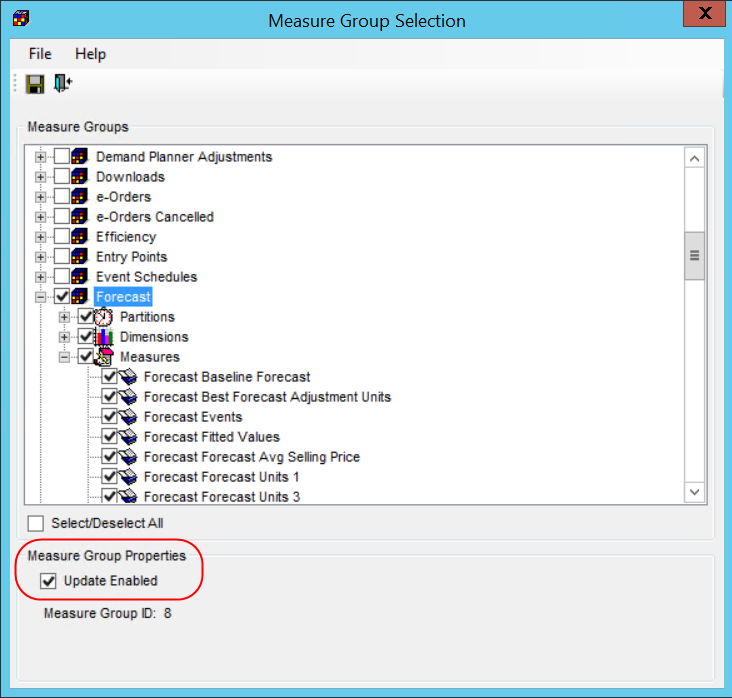732x698 pixels.
Task: Click the Exit door toolbar icon
Action: (x=63, y=84)
